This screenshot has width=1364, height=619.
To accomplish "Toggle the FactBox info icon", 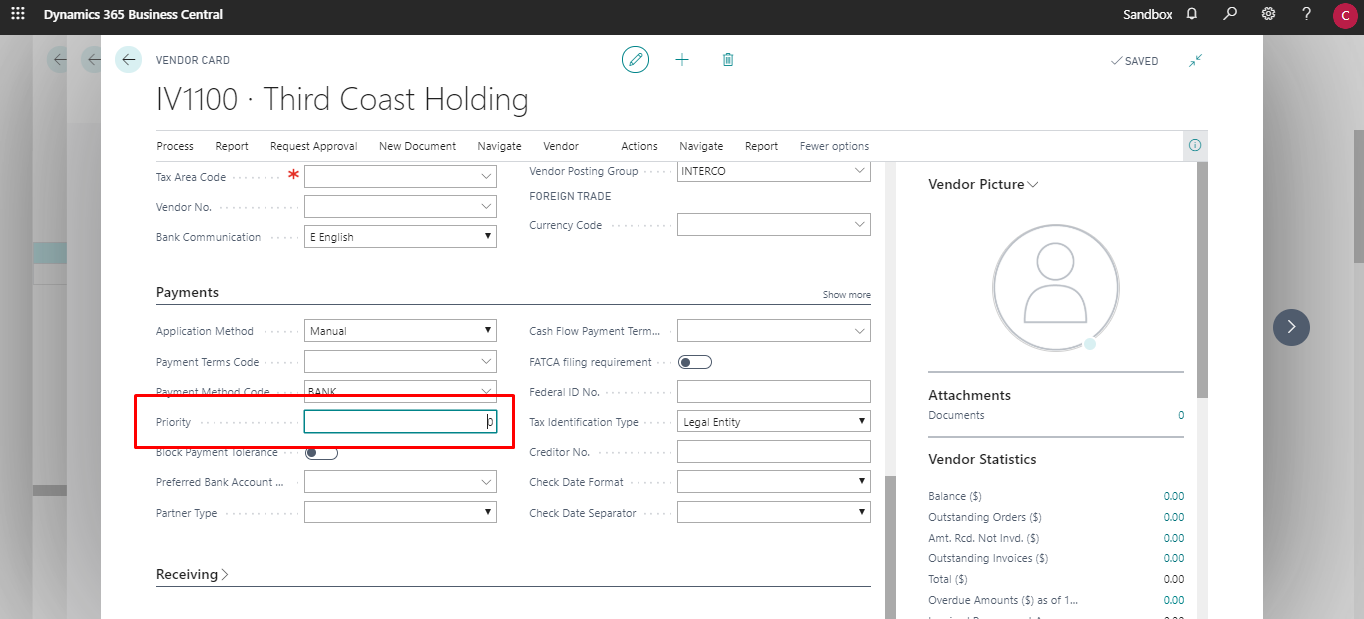I will coord(1195,146).
